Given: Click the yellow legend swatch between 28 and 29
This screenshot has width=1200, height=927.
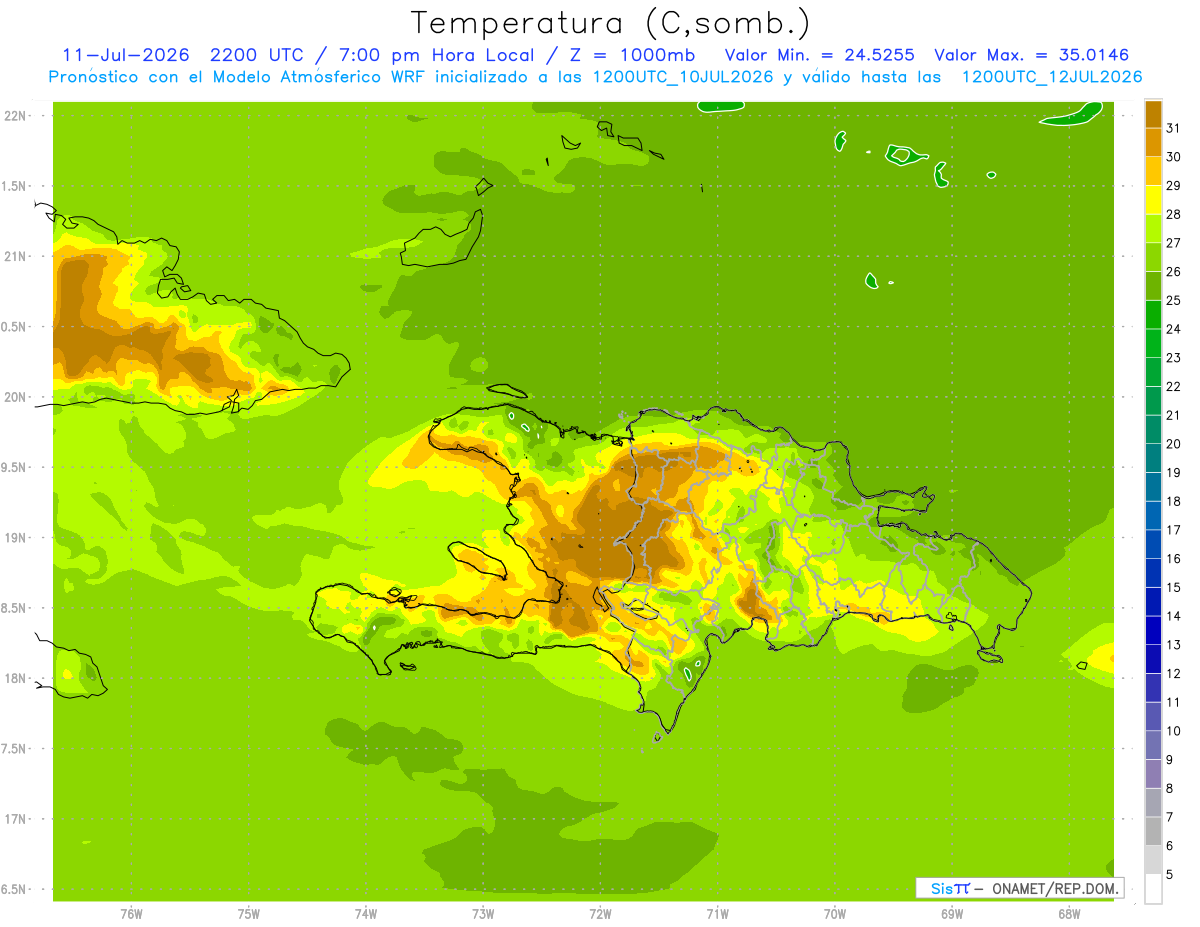Looking at the screenshot, I should [x=1153, y=200].
